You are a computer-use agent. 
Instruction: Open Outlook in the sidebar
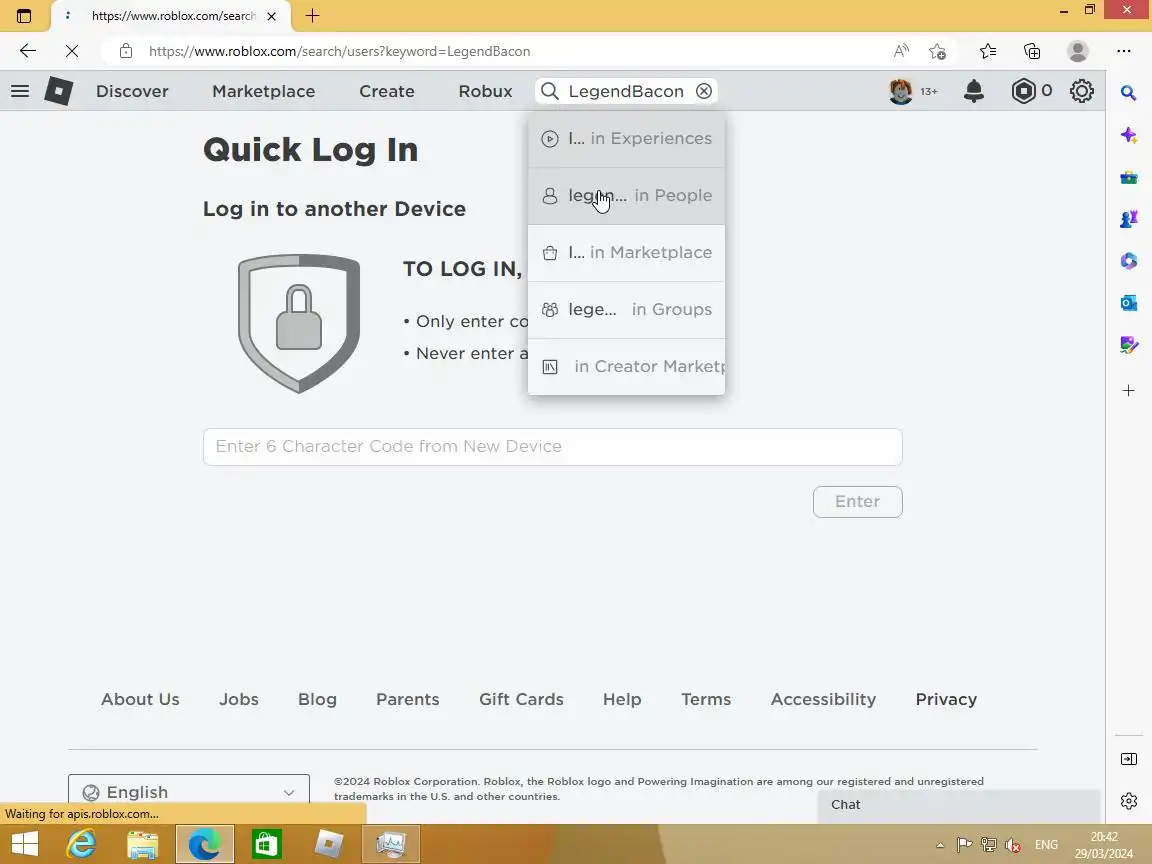pyautogui.click(x=1129, y=303)
